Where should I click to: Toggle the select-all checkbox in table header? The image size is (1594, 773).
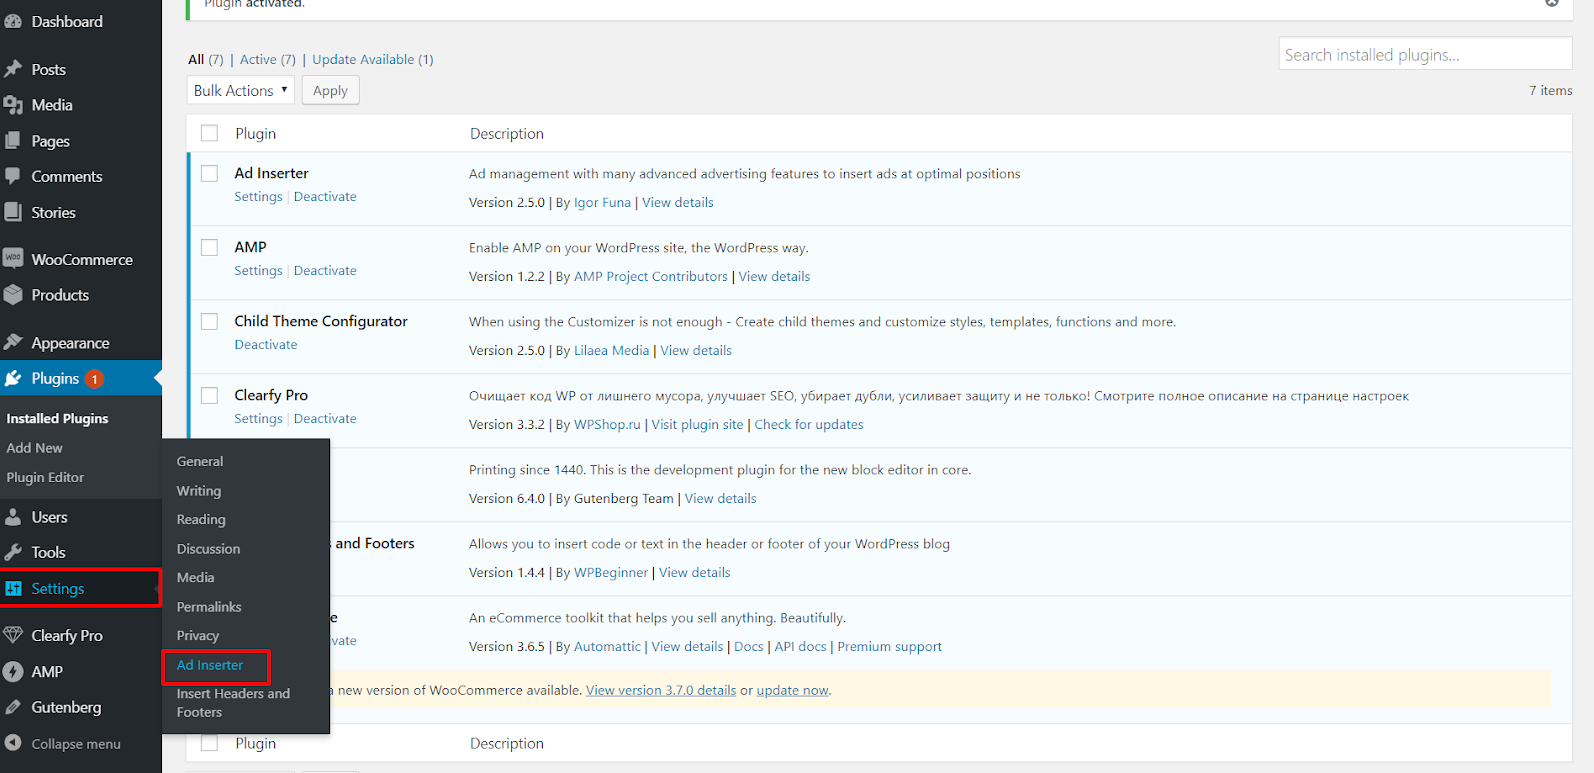(209, 133)
